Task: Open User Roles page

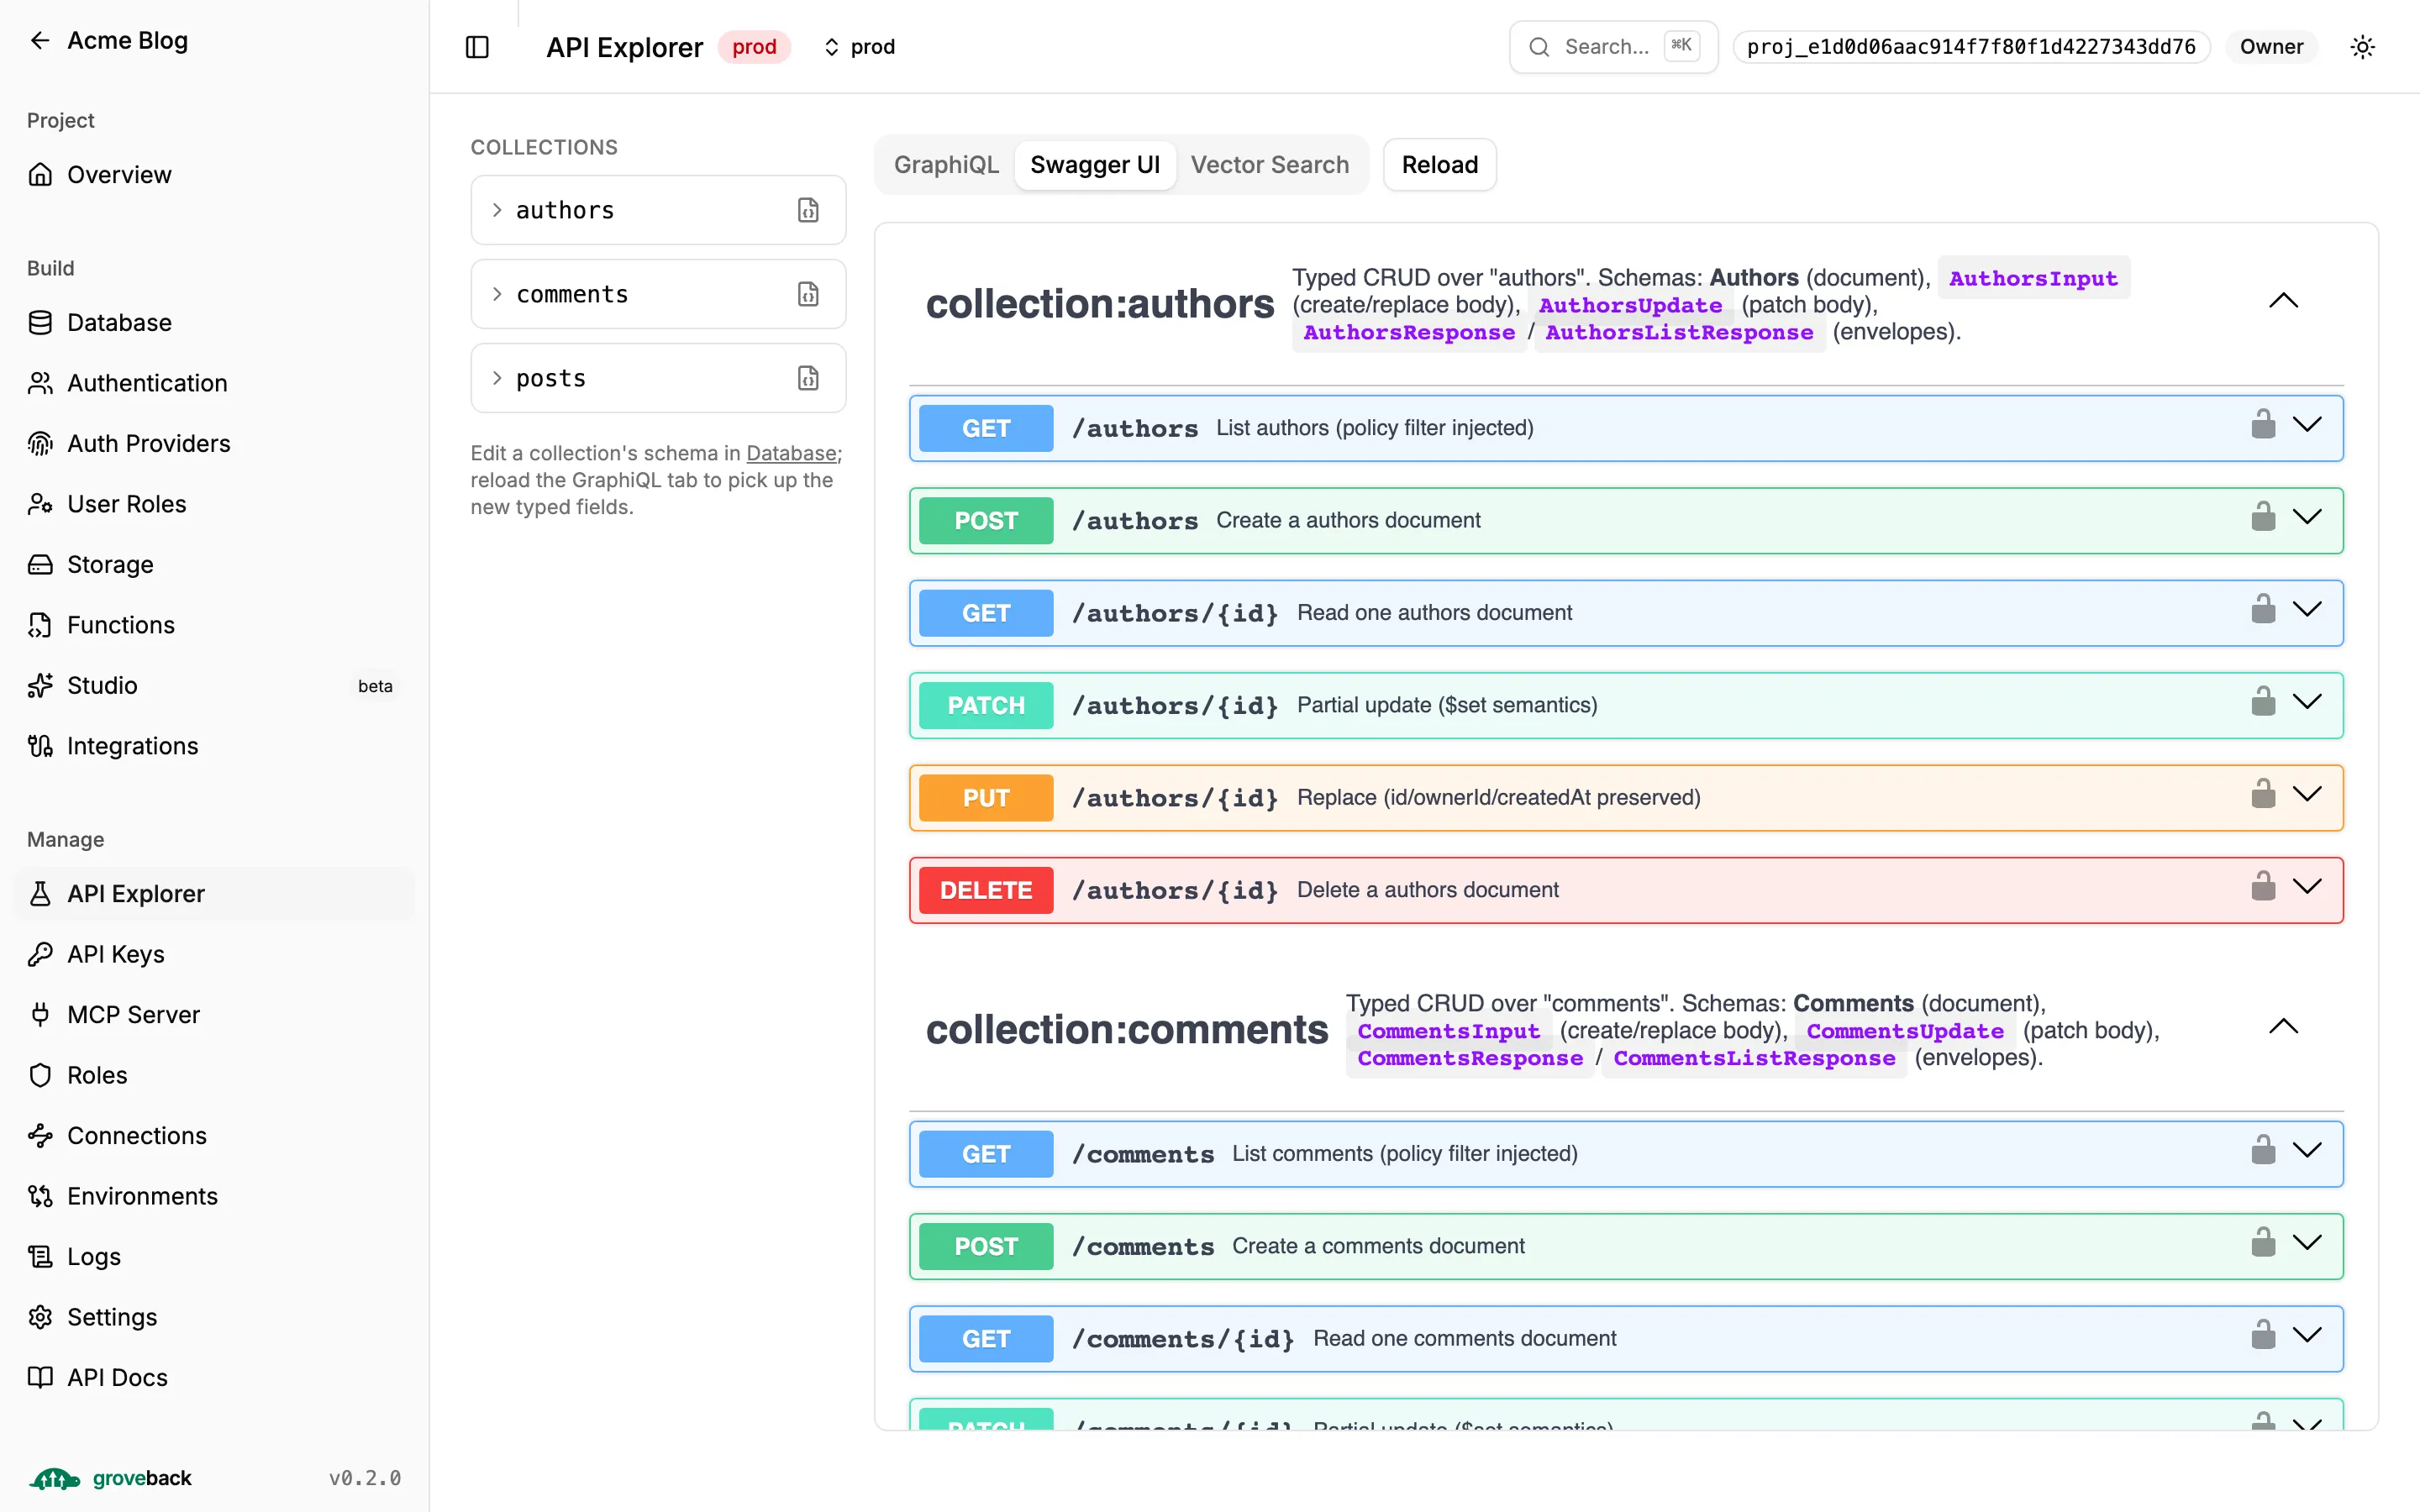Action: tap(214, 504)
